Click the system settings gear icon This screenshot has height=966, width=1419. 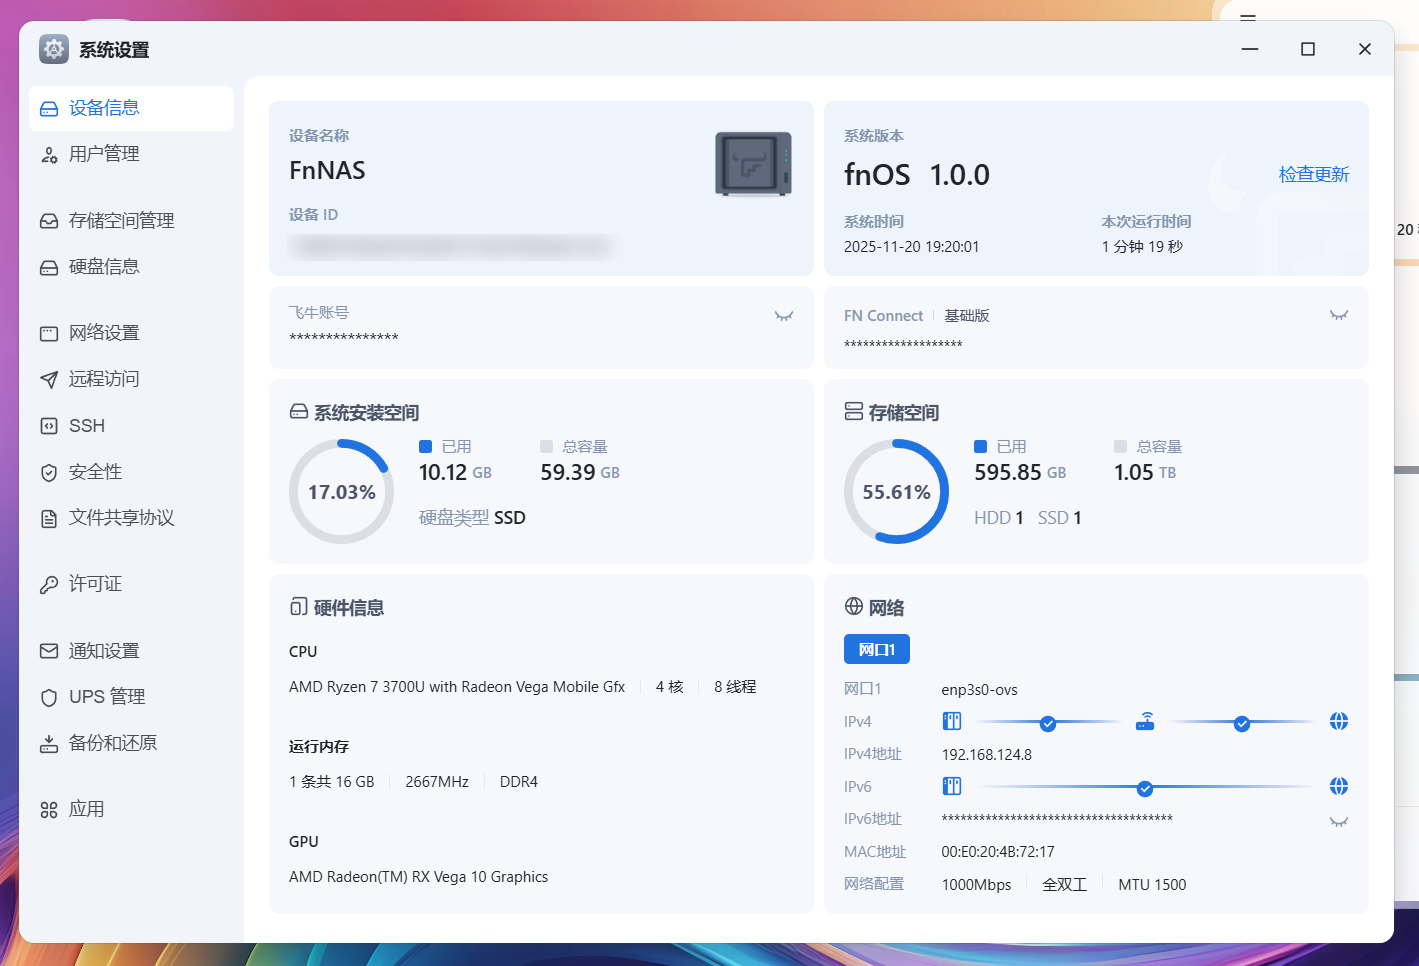(x=54, y=49)
